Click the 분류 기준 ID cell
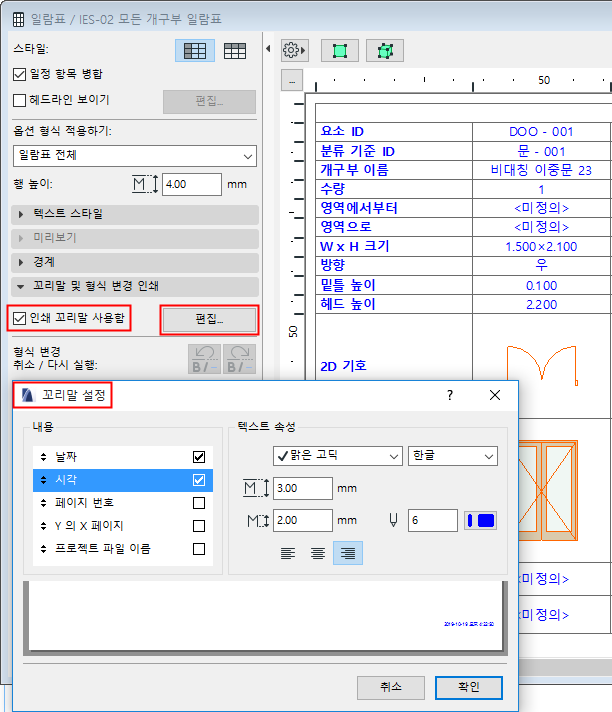This screenshot has width=612, height=712. pos(394,151)
